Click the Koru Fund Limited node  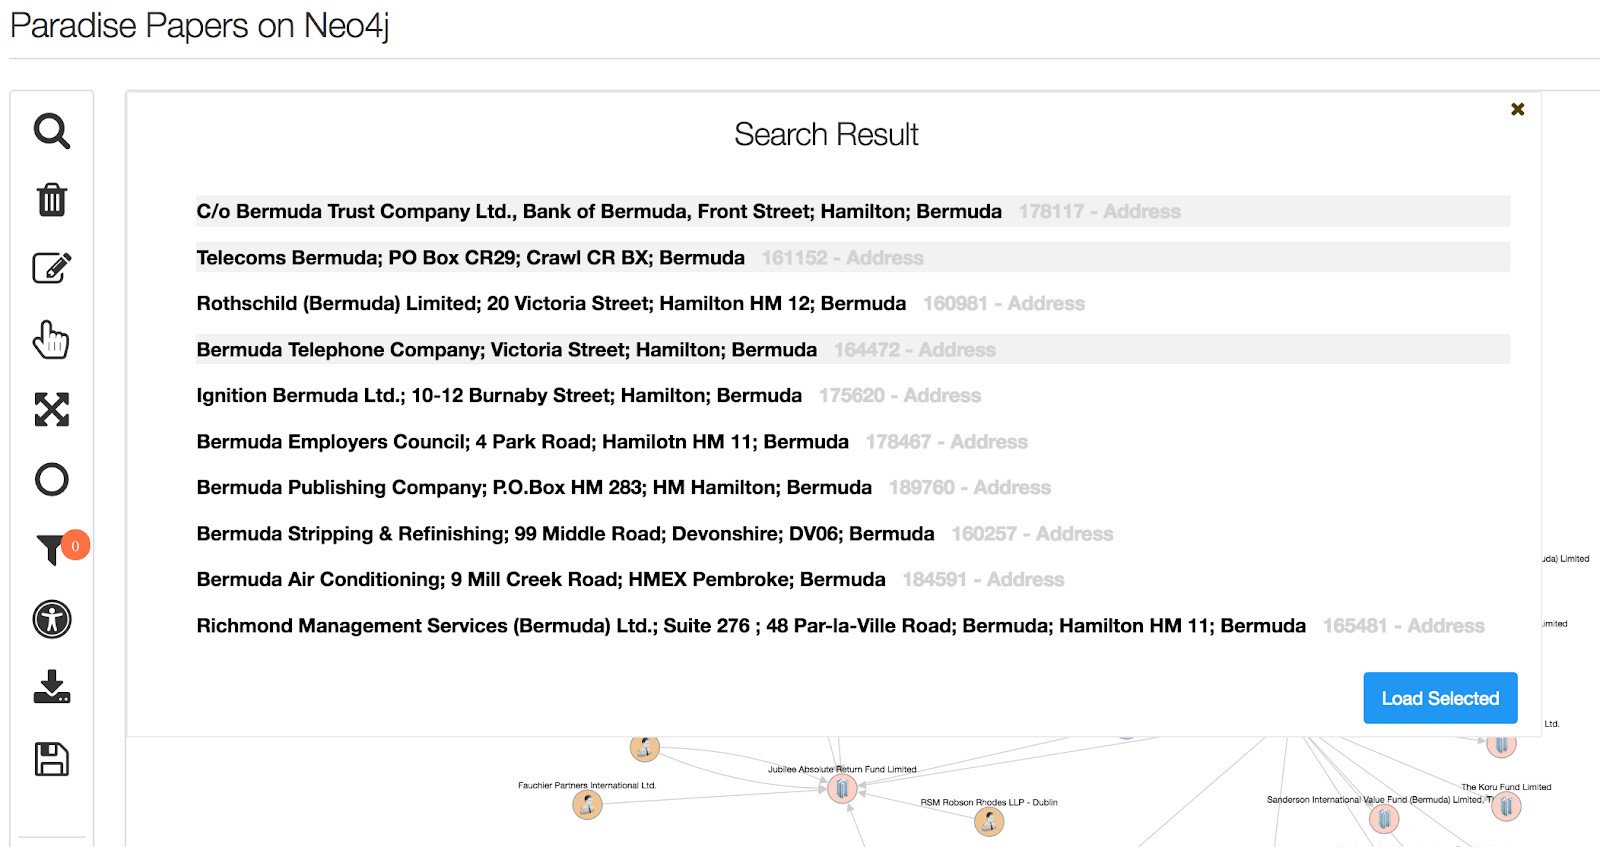click(x=1506, y=806)
